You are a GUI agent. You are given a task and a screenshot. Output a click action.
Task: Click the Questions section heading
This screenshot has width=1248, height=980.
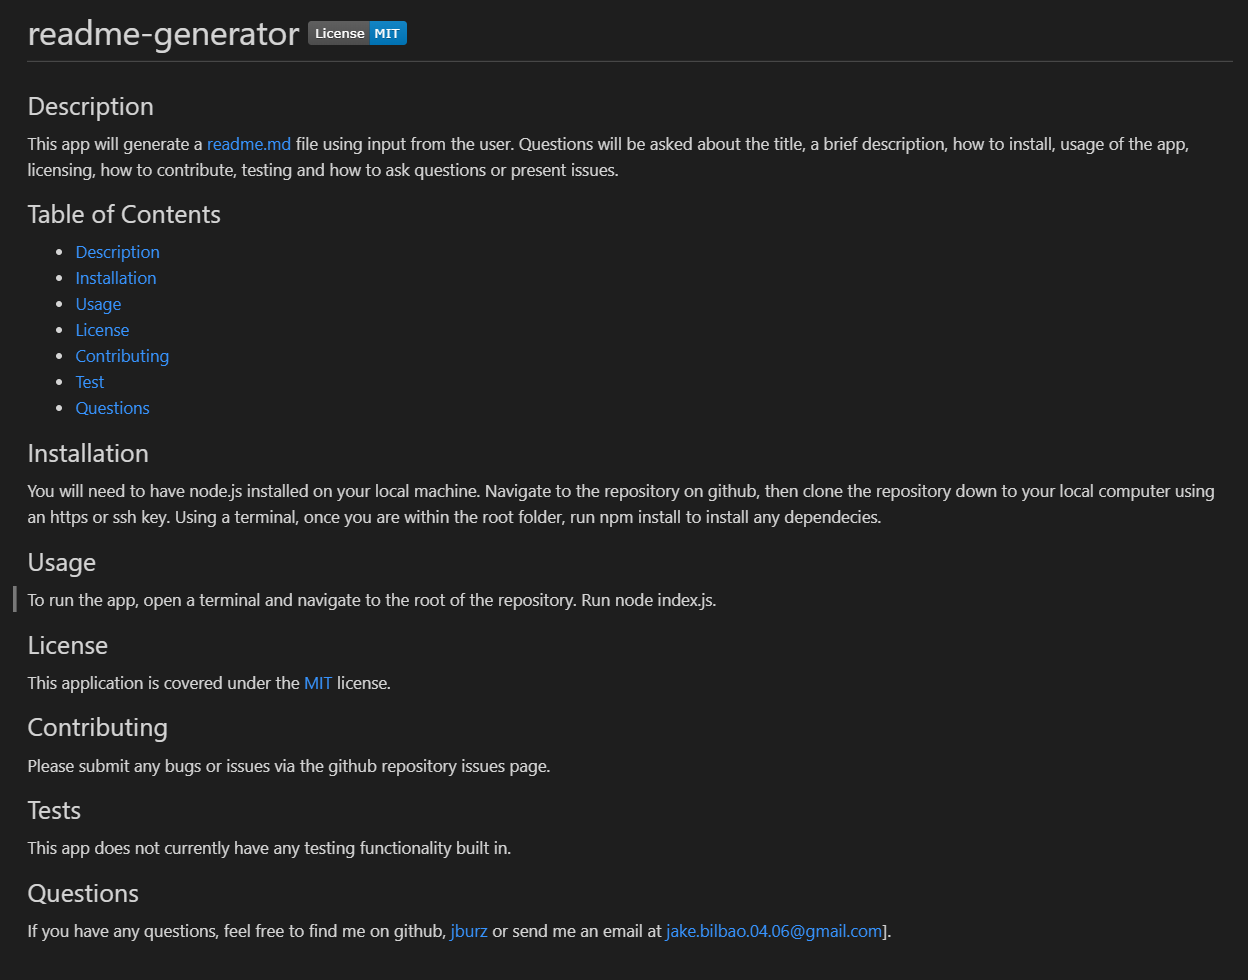pyautogui.click(x=83, y=894)
